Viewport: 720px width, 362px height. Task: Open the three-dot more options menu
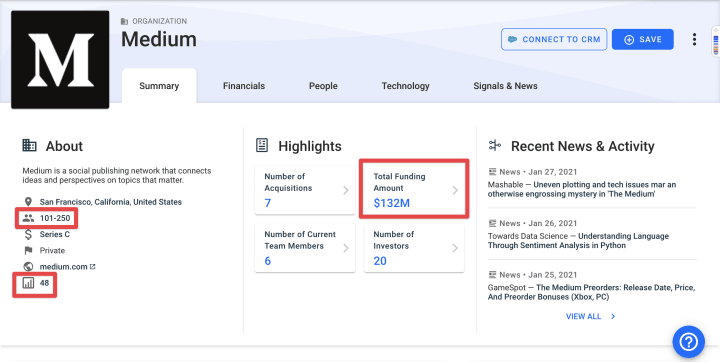click(x=694, y=40)
